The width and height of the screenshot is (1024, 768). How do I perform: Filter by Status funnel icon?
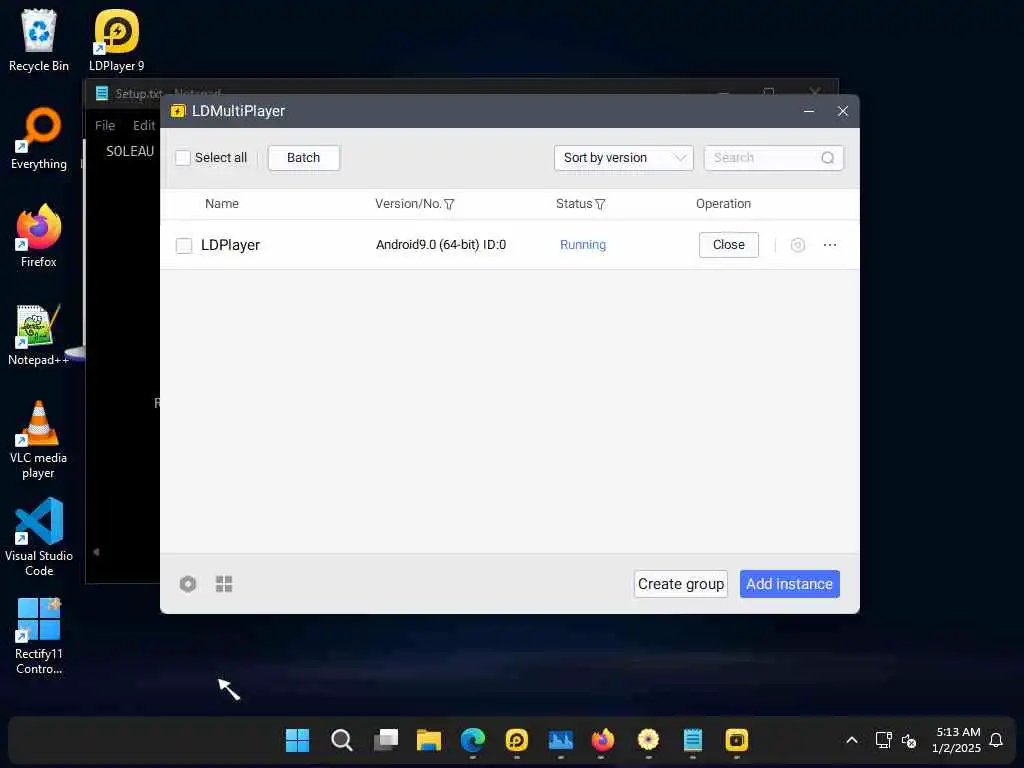(x=600, y=204)
